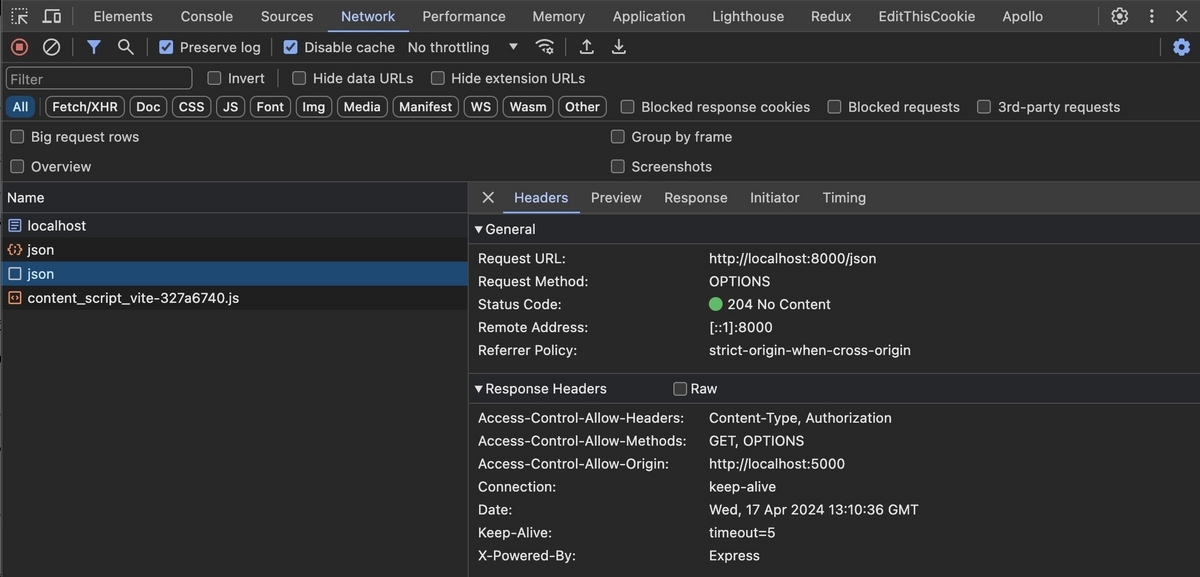Click the import HAR file upload icon
The image size is (1200, 577).
coord(587,47)
